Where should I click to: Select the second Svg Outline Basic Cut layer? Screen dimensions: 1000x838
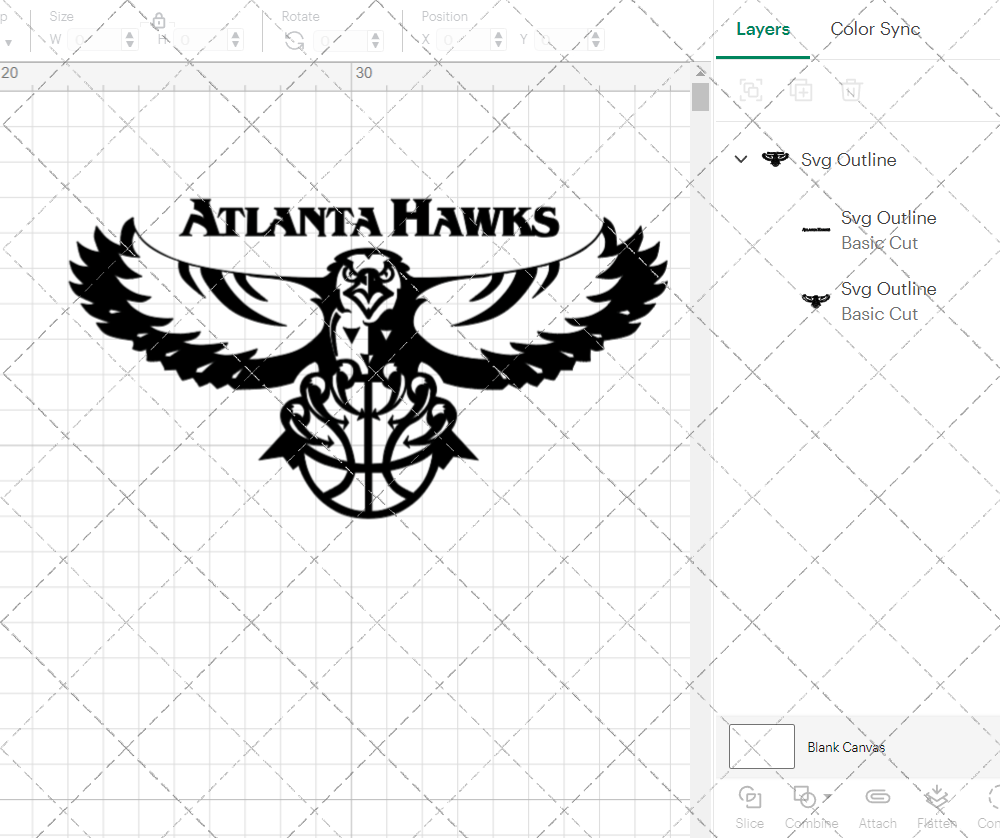pyautogui.click(x=889, y=300)
